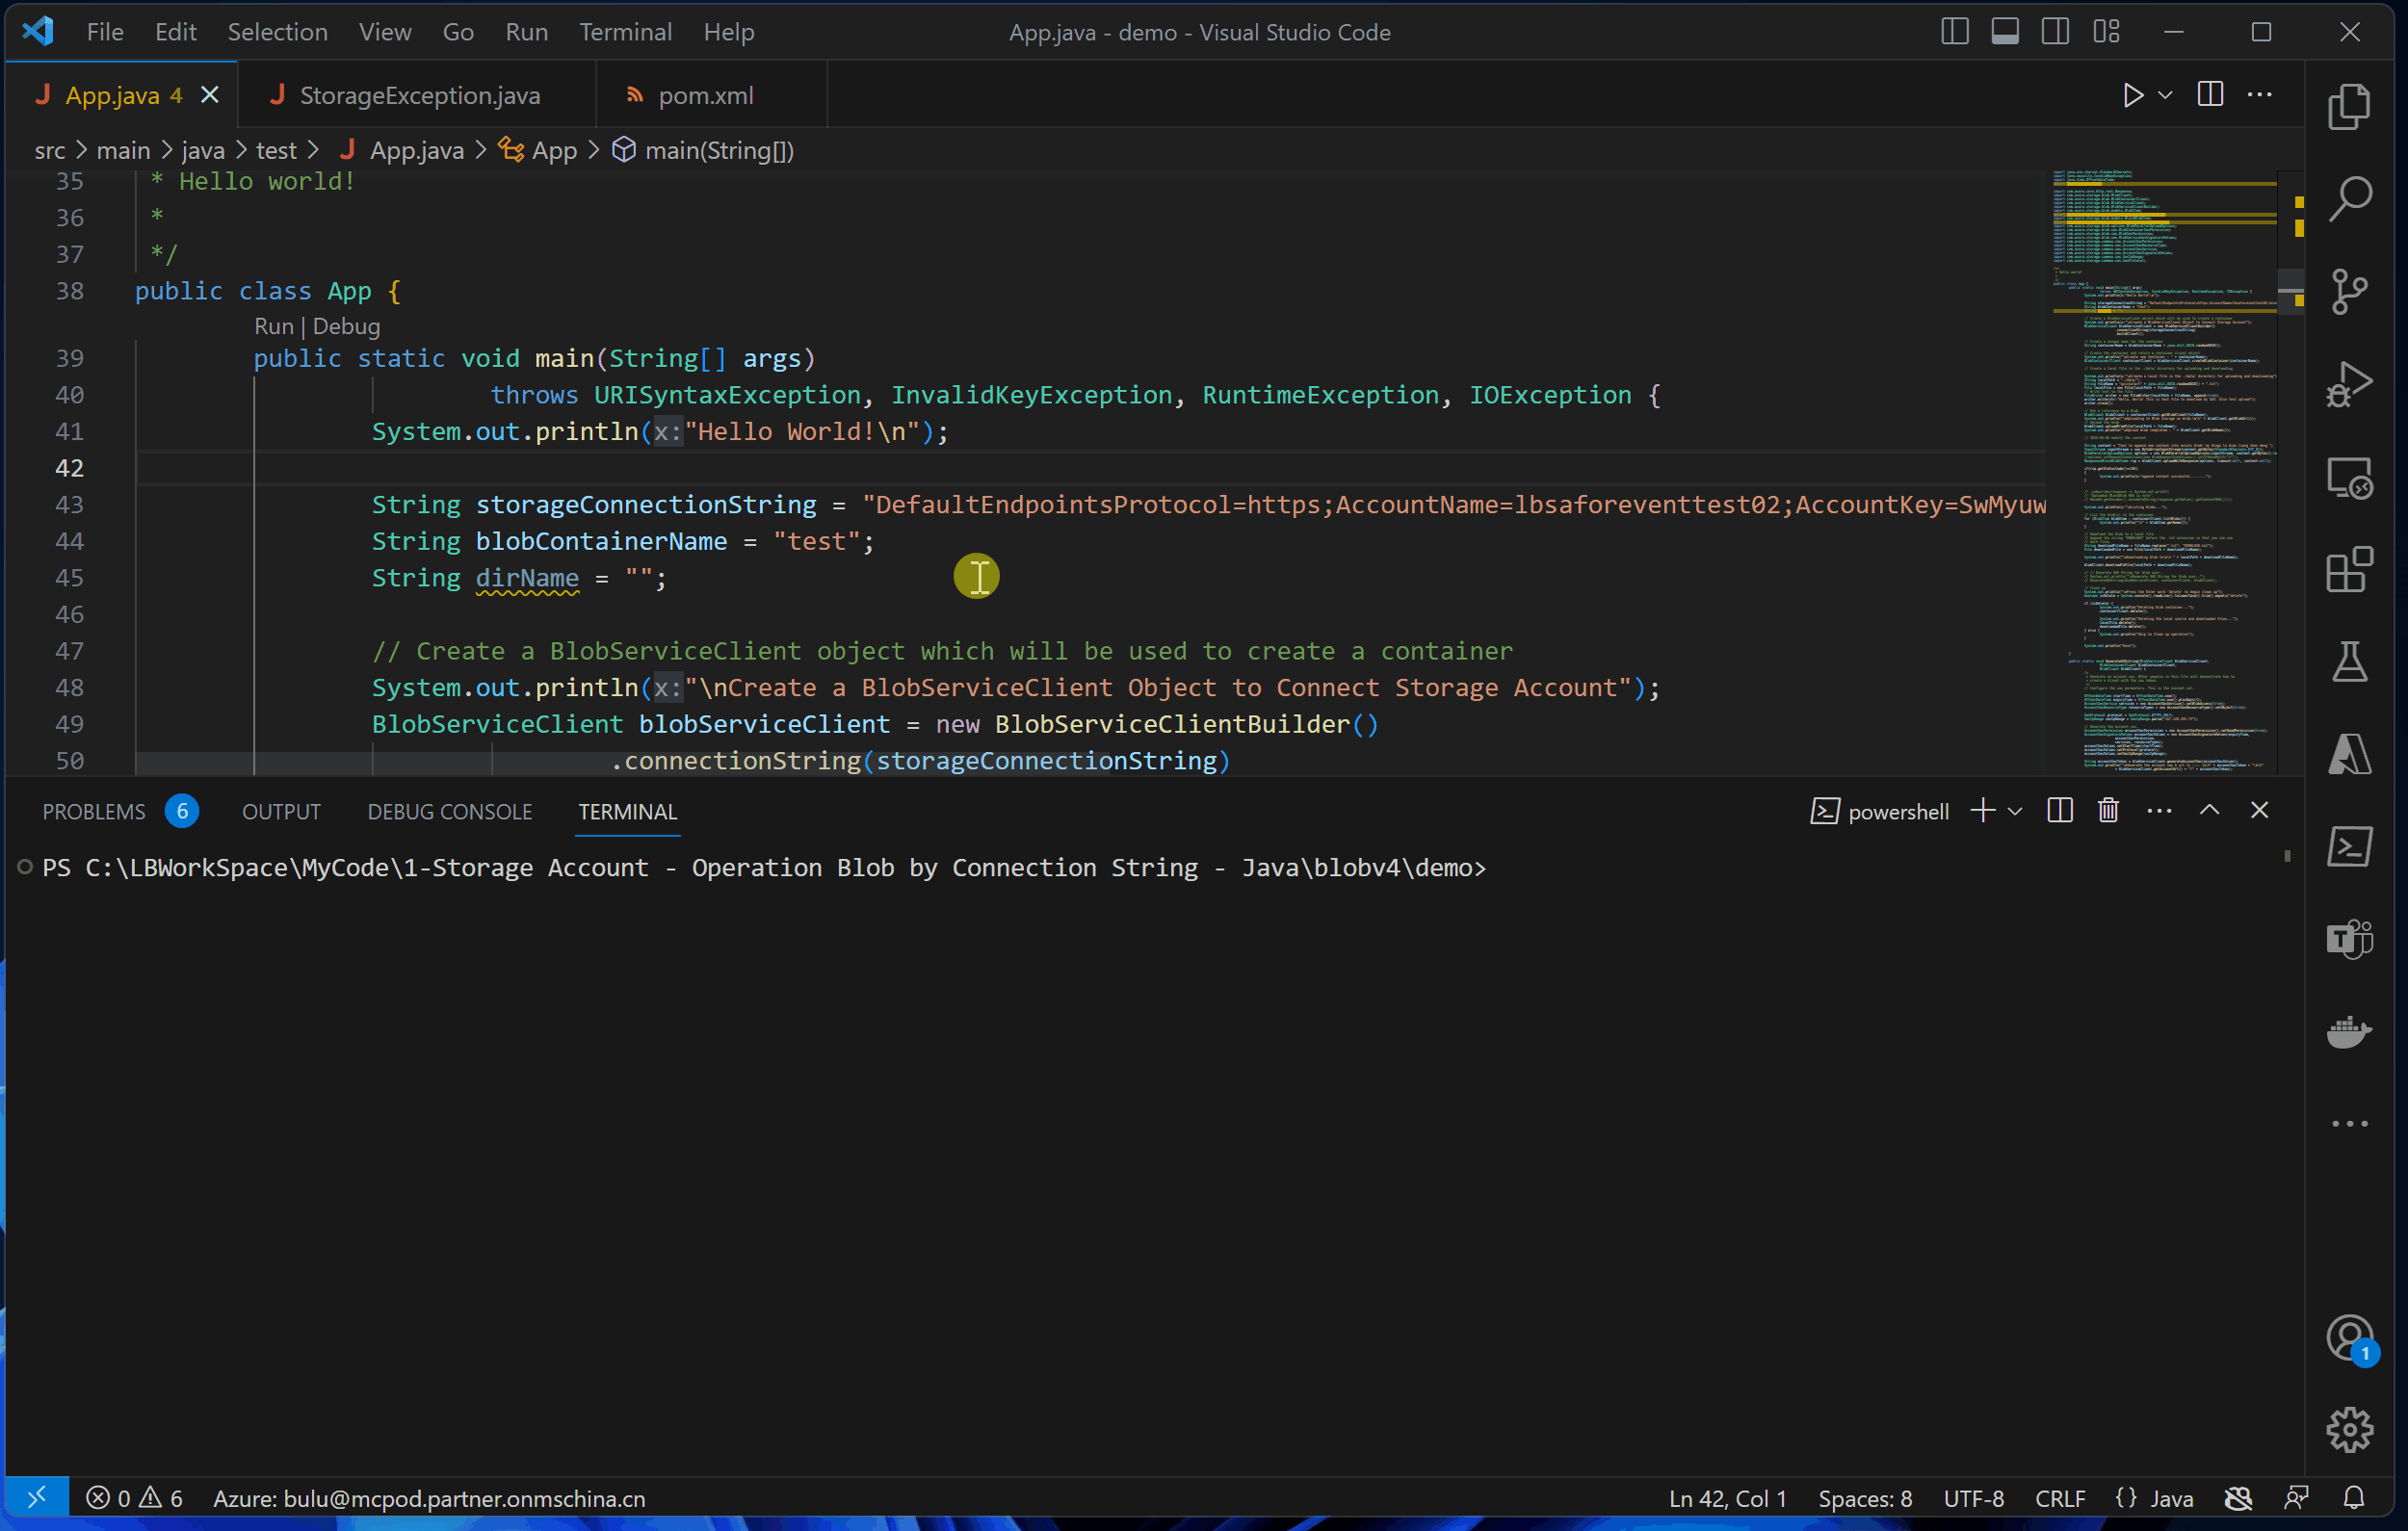Maximize panel size with chevron up
This screenshot has width=2408, height=1531.
[x=2209, y=811]
